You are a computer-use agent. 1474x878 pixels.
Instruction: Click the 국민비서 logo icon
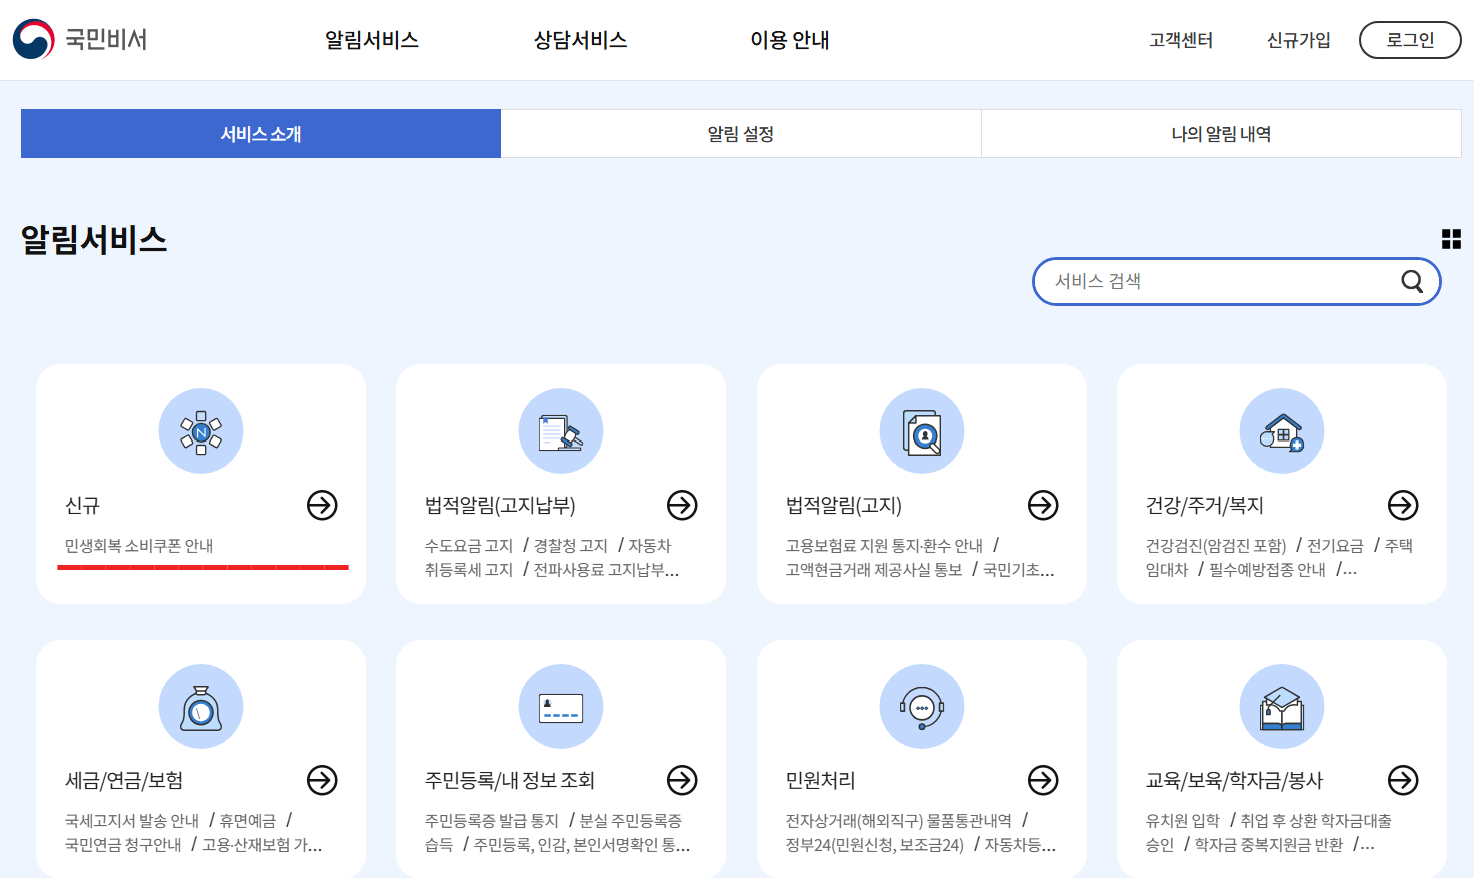32,39
